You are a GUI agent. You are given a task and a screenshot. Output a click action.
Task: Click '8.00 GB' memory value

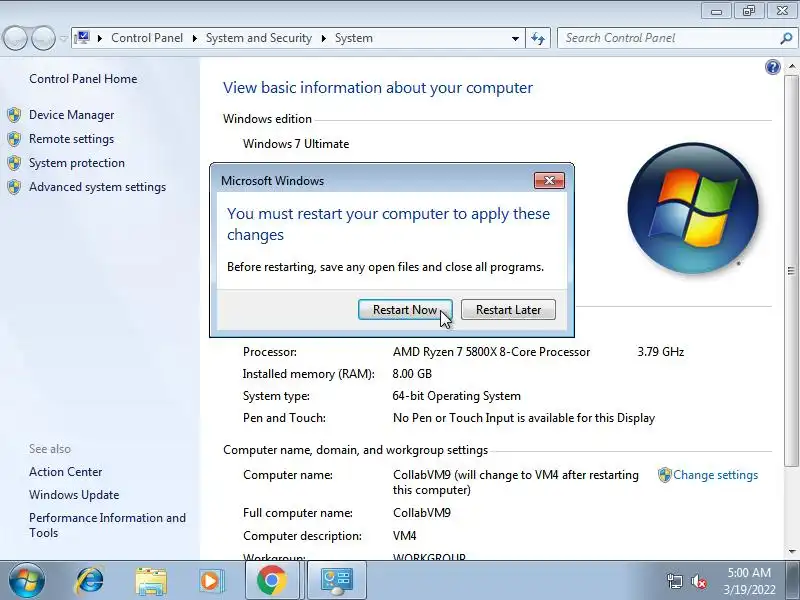pyautogui.click(x=412, y=374)
